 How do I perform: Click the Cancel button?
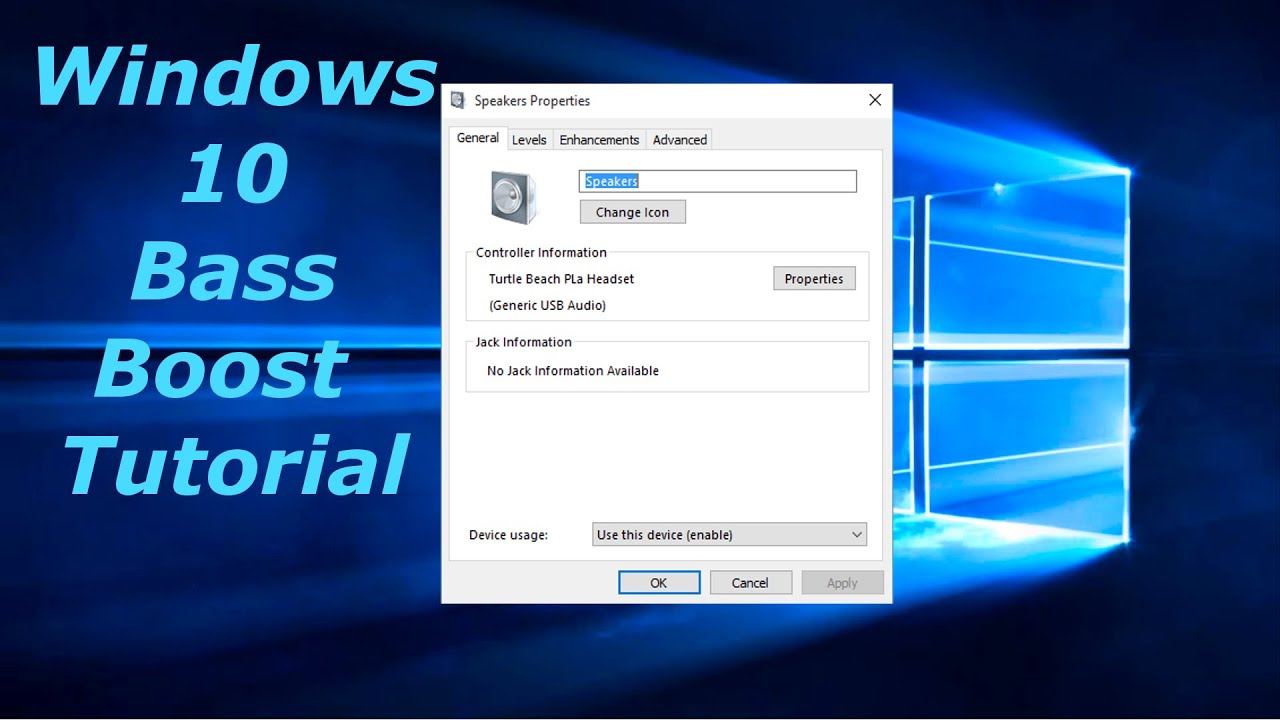click(750, 583)
